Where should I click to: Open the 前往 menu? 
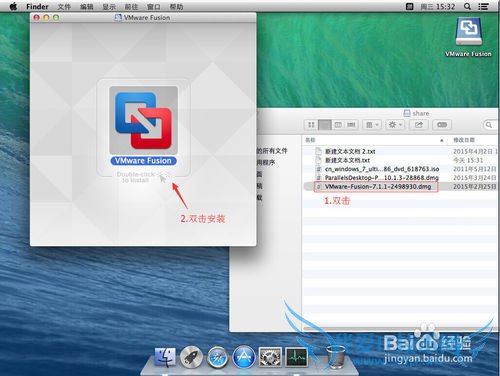tap(131, 6)
